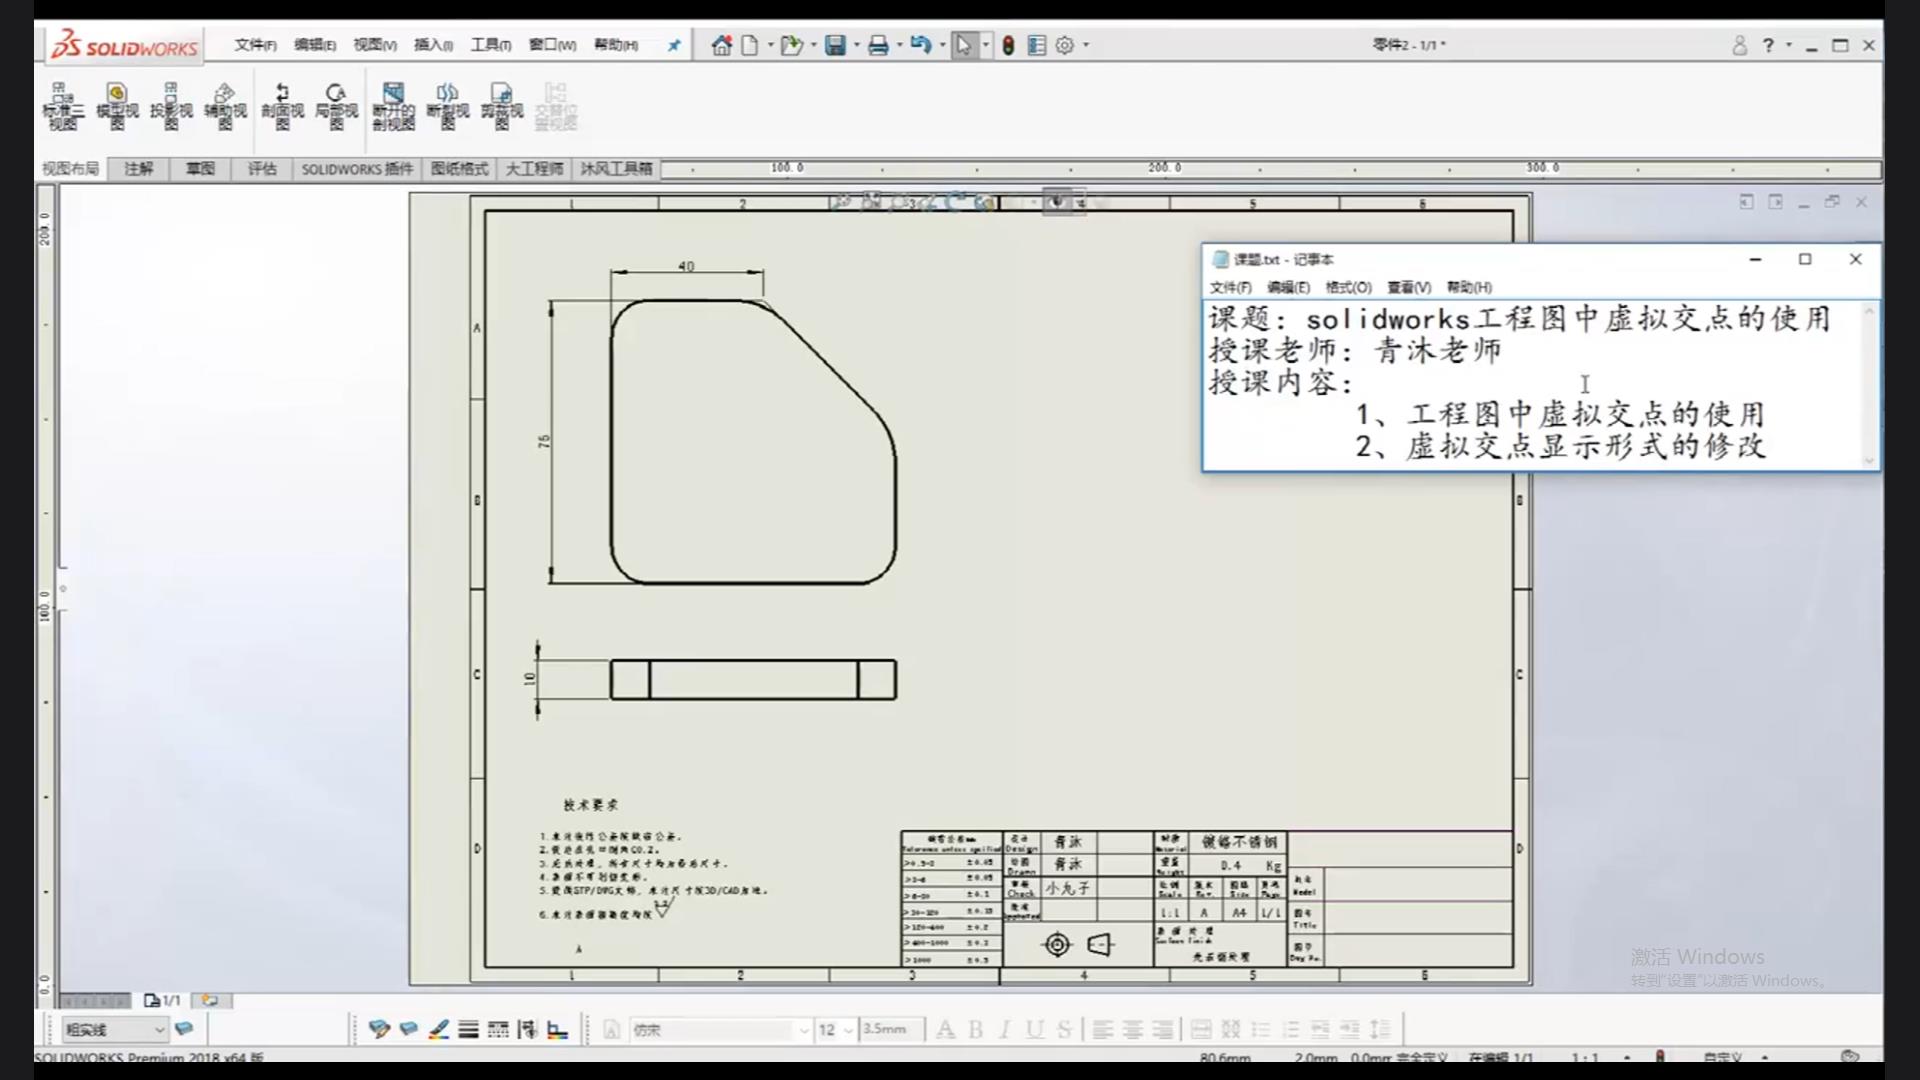1920x1080 pixels.
Task: Open the 格式(O) menu in Notepad
Action: 1348,287
